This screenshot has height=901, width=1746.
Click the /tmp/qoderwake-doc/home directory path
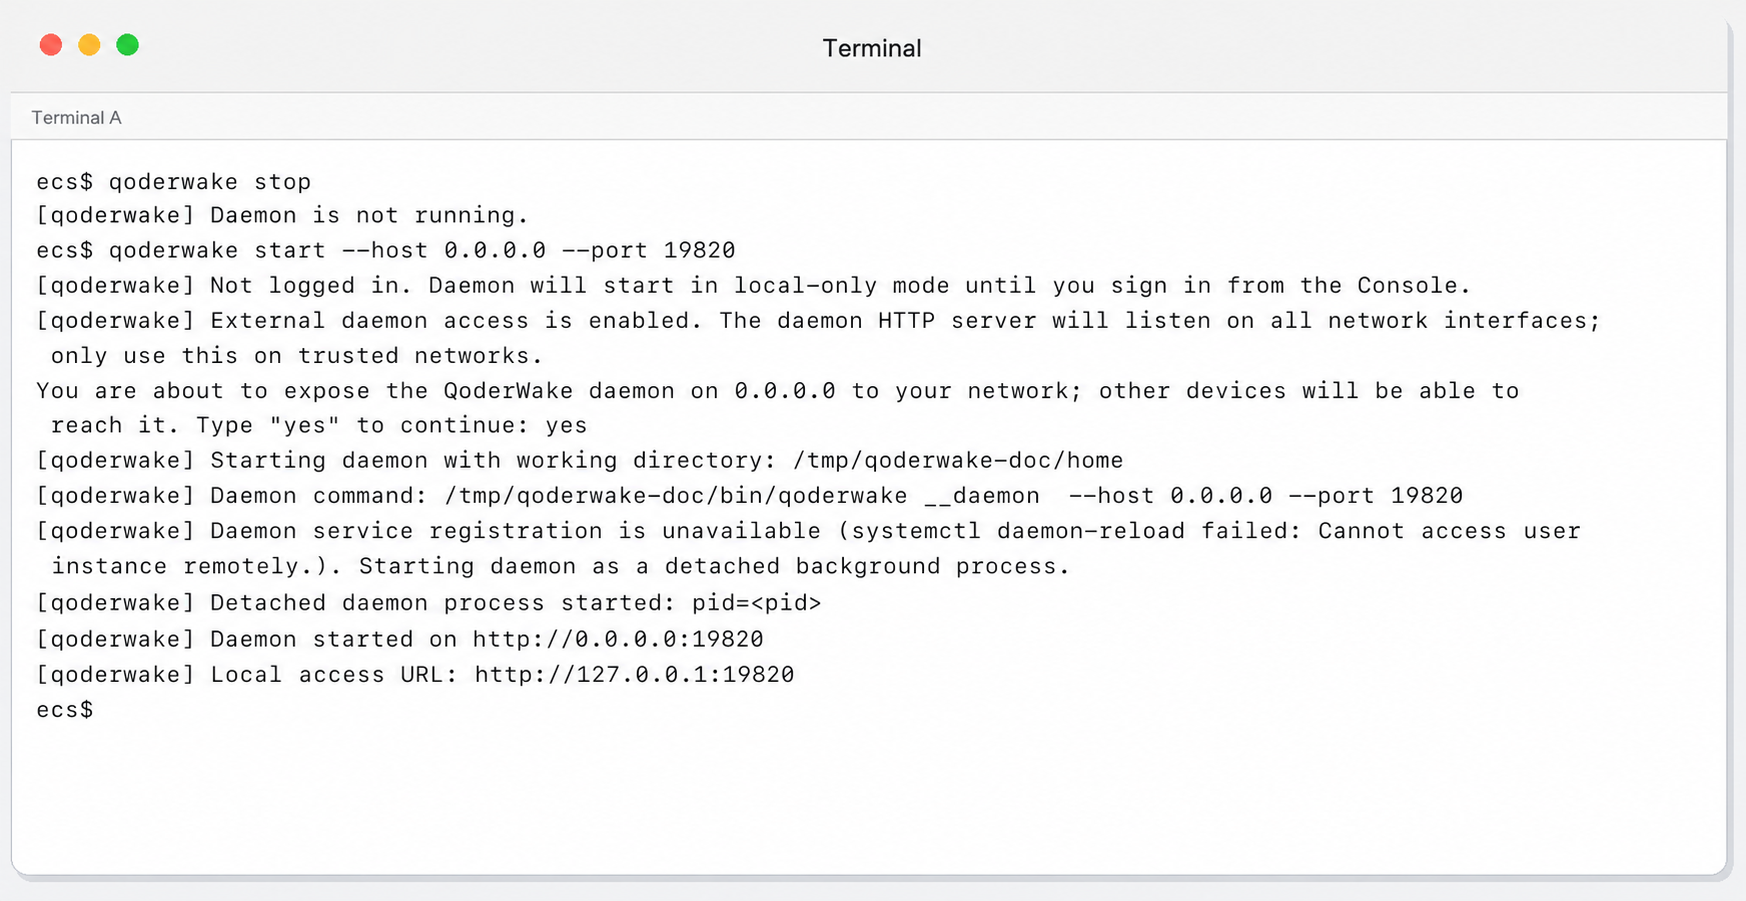[x=958, y=461]
